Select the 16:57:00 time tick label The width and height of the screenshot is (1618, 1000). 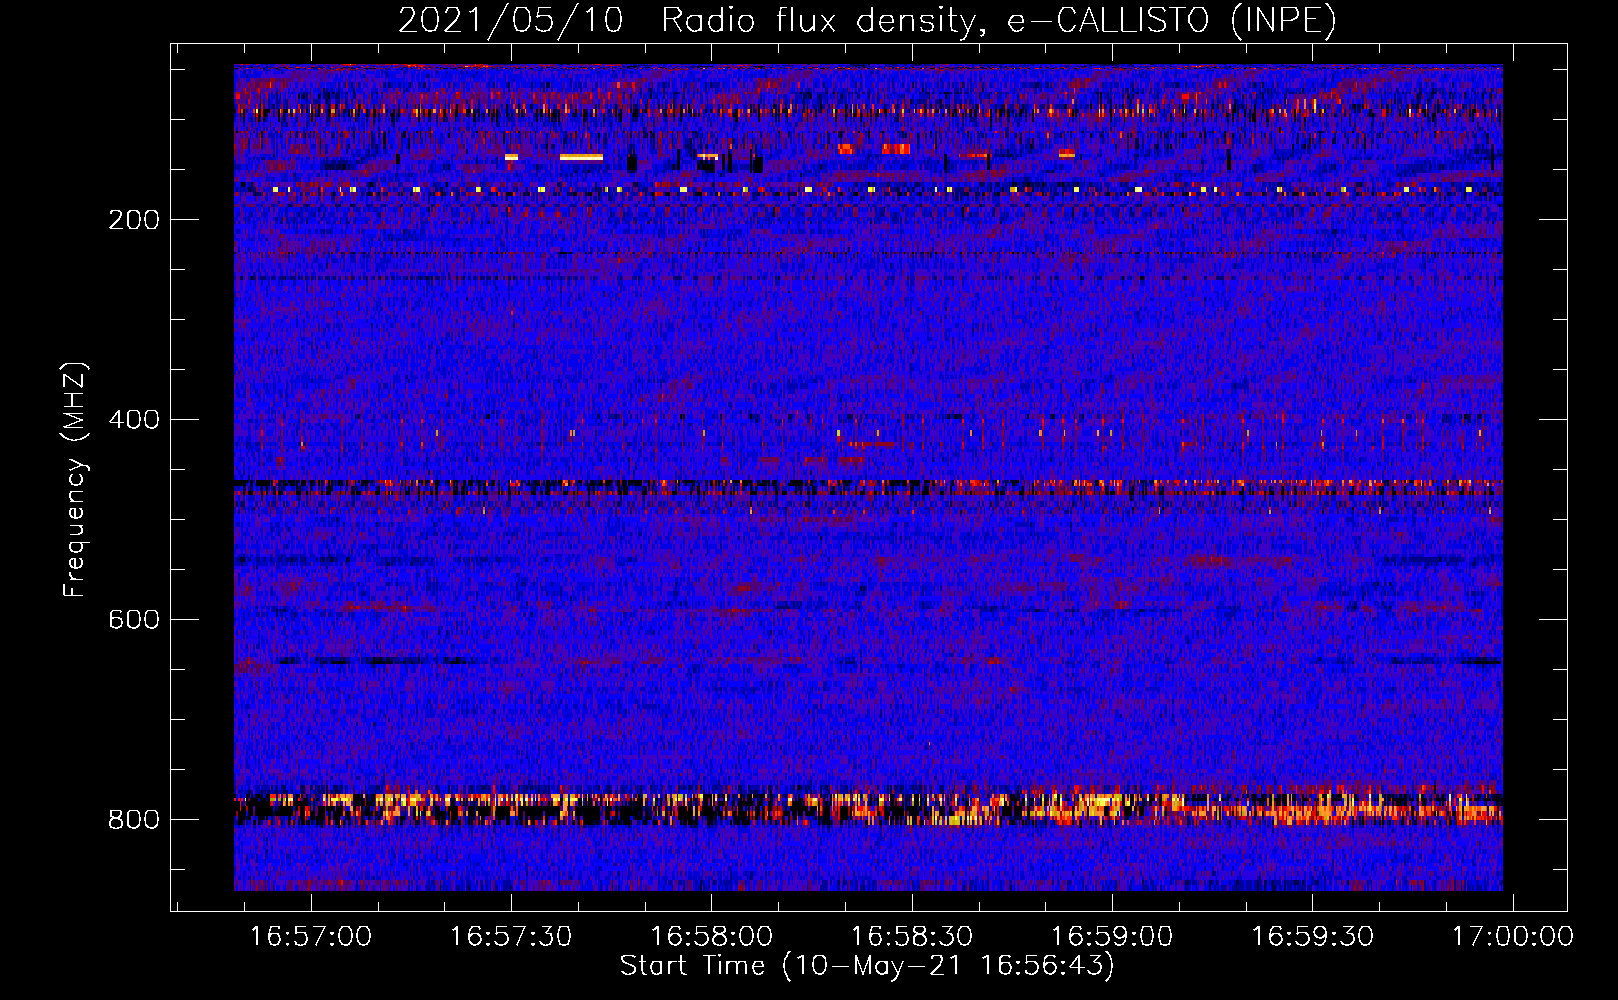[311, 937]
